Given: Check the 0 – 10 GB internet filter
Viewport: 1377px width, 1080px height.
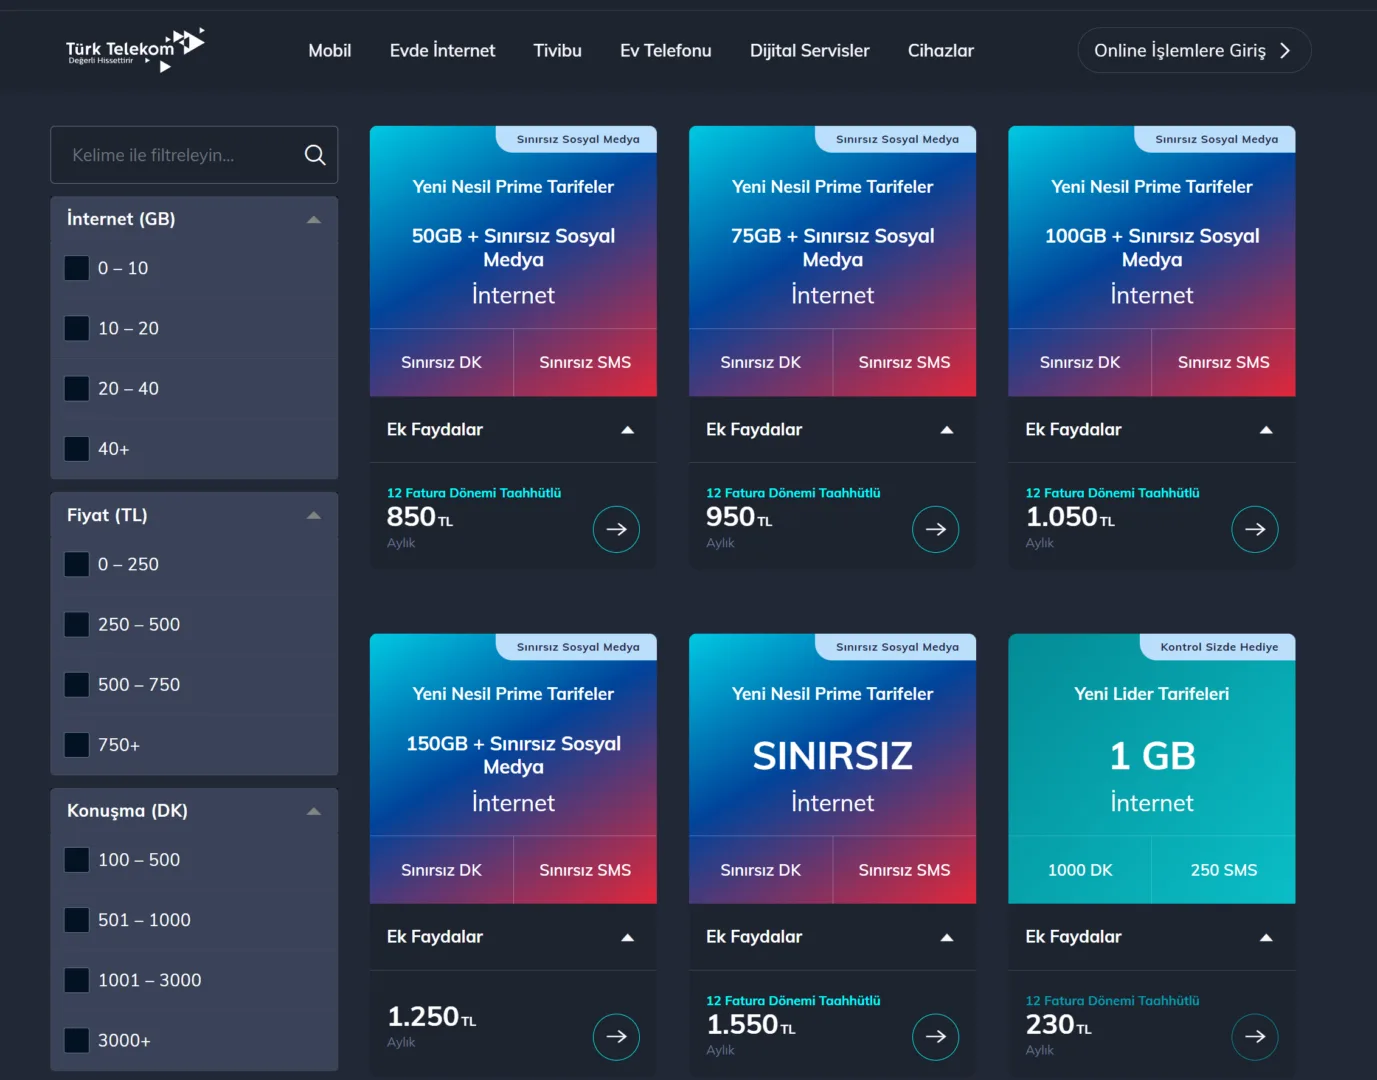Looking at the screenshot, I should 77,268.
